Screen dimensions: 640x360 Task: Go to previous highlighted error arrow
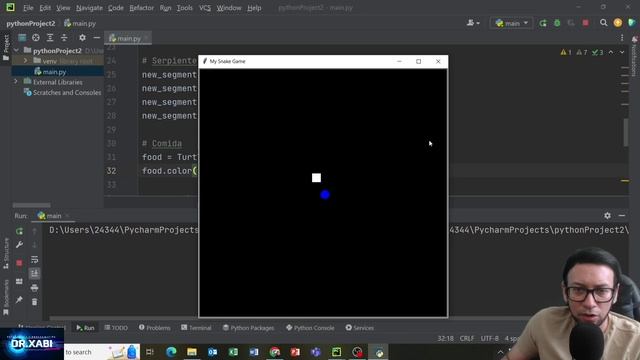coord(611,52)
